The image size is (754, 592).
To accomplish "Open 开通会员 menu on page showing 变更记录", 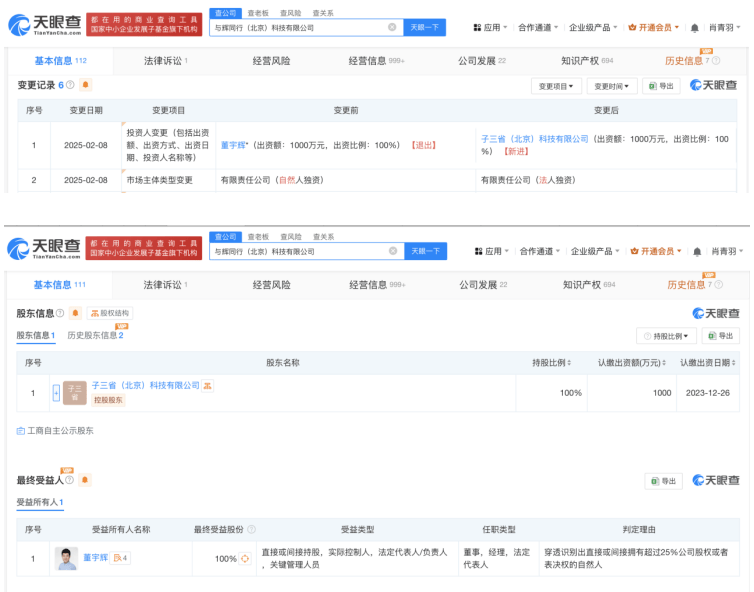I will pos(653,27).
